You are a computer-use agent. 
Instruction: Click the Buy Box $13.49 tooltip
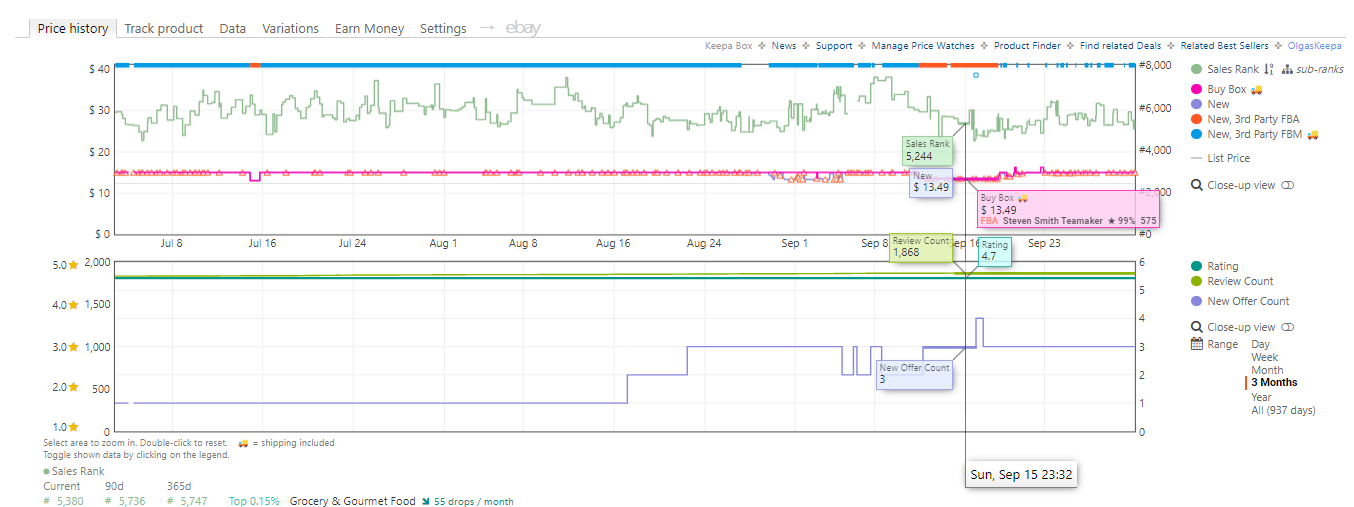(x=1068, y=209)
